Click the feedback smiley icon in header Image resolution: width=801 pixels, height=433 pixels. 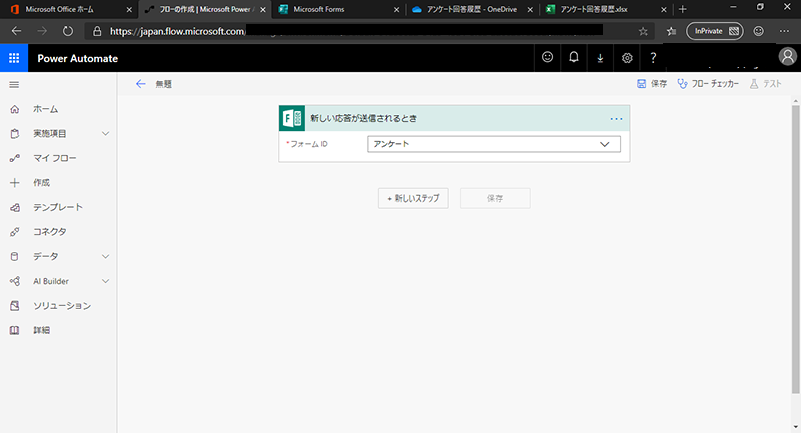547,58
